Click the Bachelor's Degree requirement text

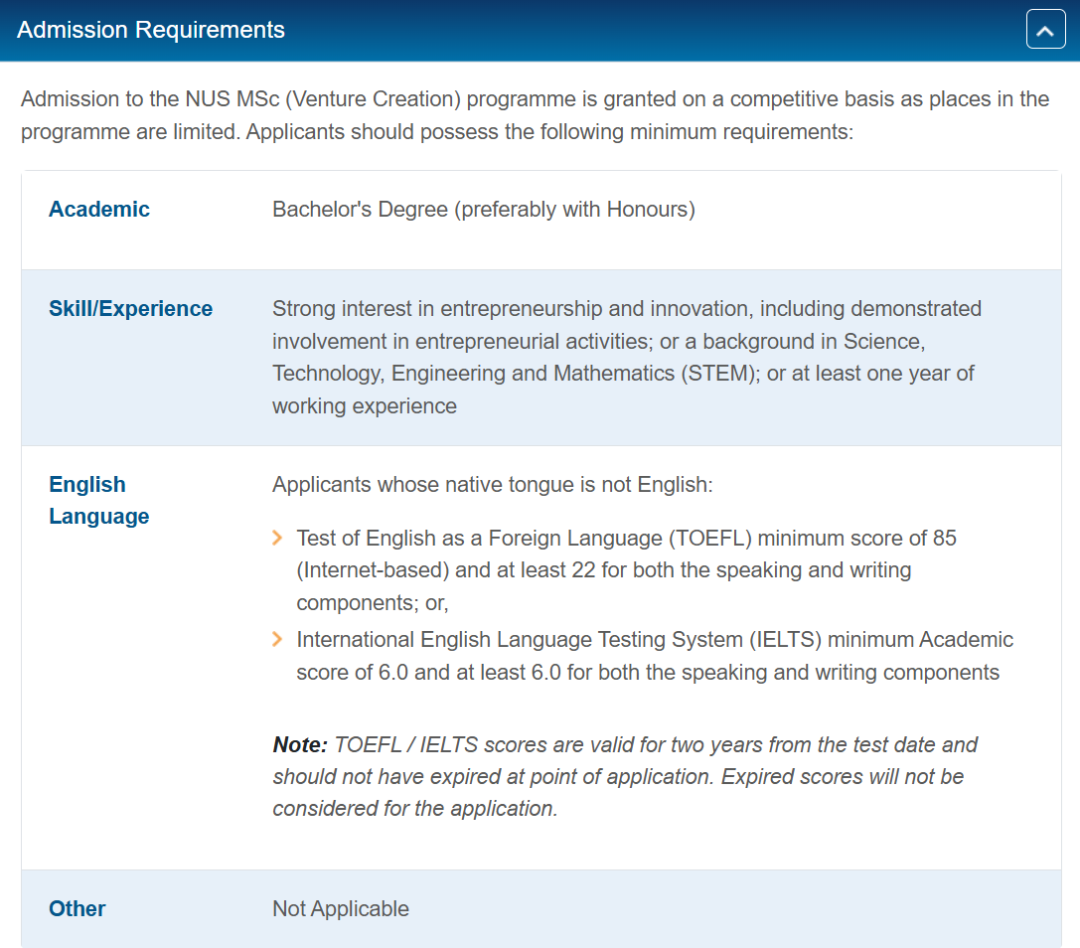[483, 209]
